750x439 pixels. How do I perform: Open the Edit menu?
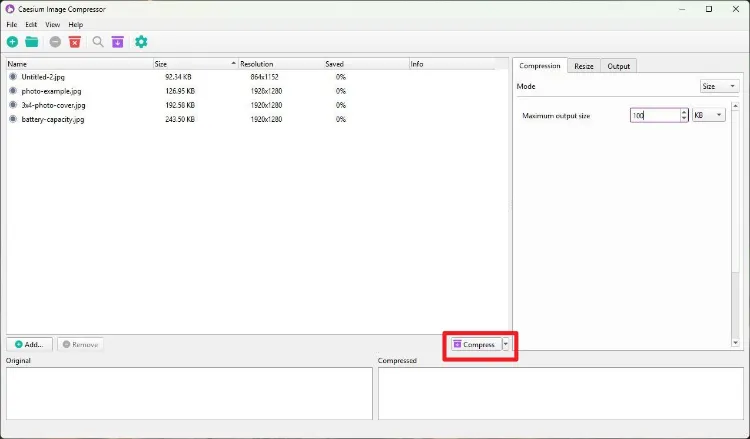coord(31,24)
